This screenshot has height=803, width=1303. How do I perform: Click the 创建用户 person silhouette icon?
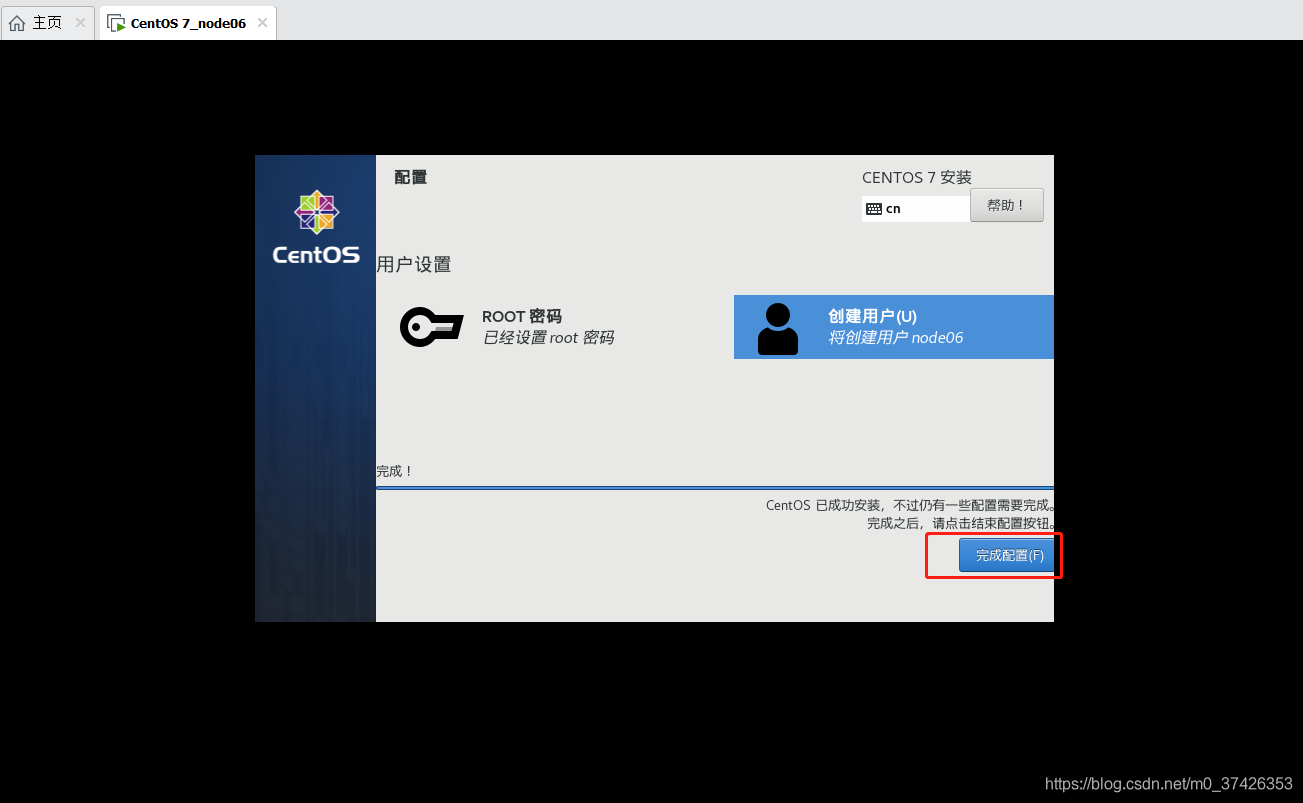(778, 329)
